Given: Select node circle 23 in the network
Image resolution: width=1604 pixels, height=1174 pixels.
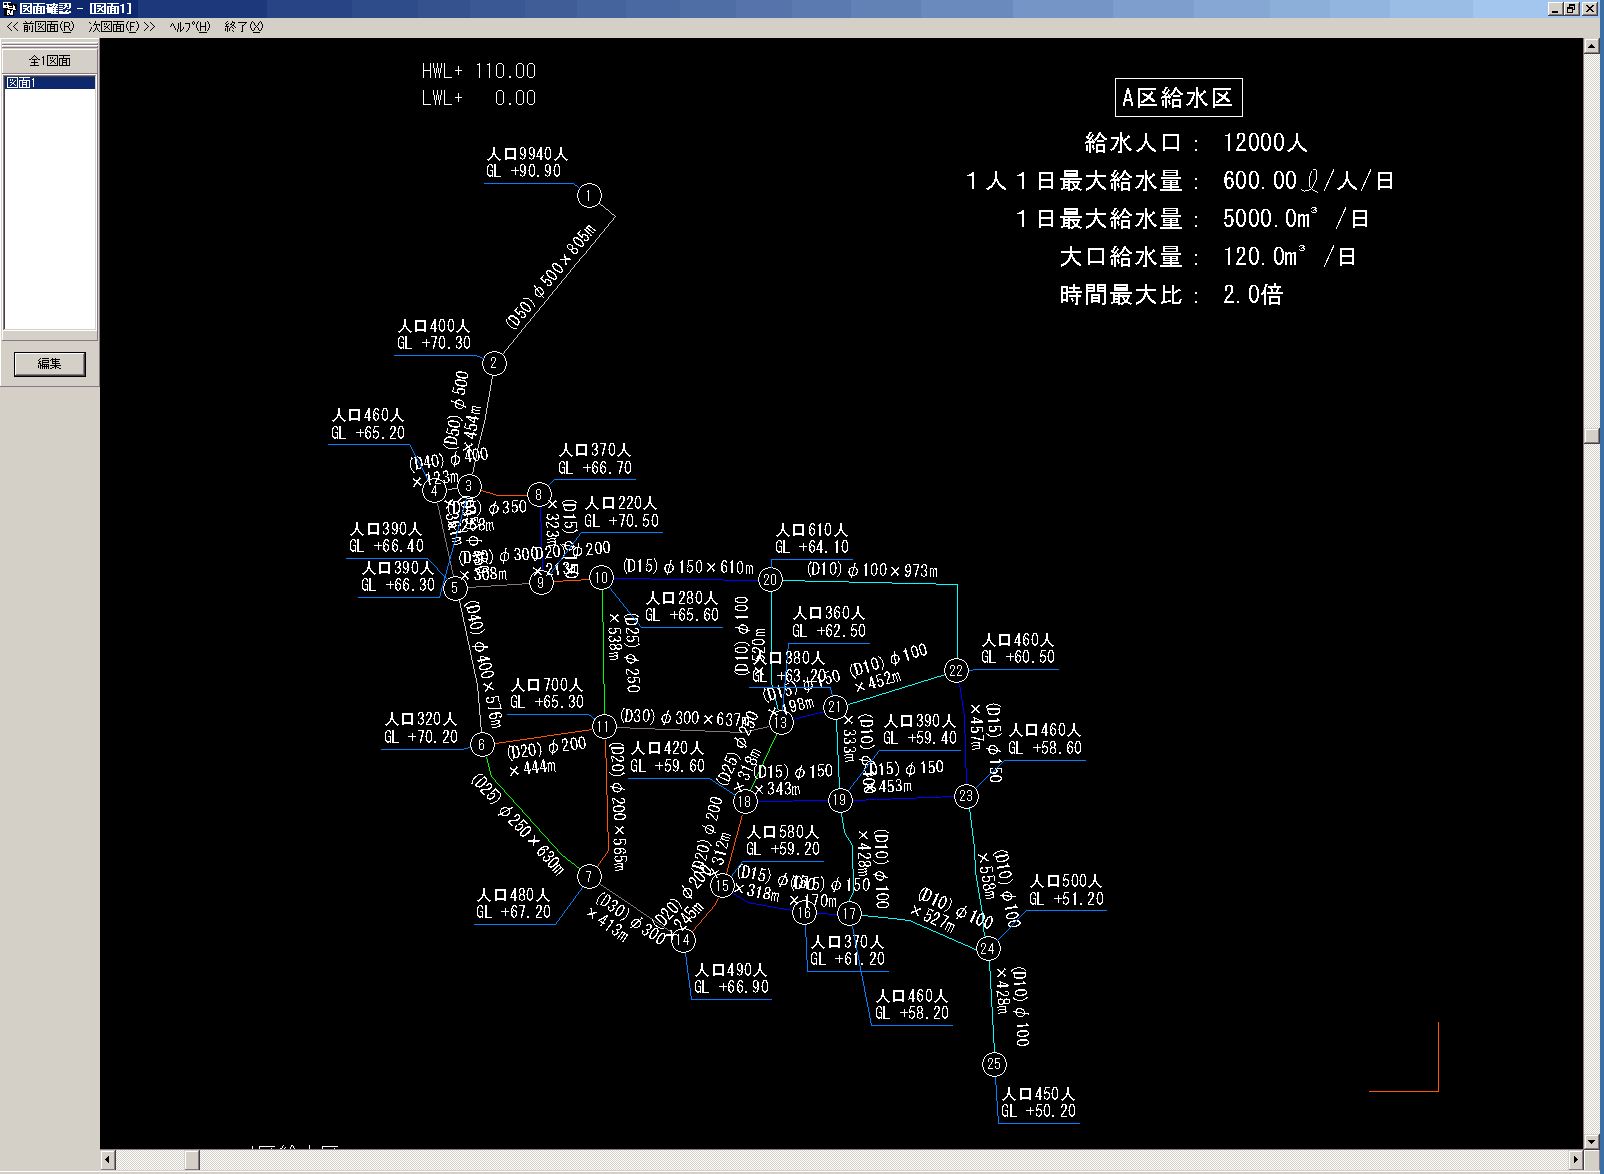Looking at the screenshot, I should pyautogui.click(x=965, y=796).
